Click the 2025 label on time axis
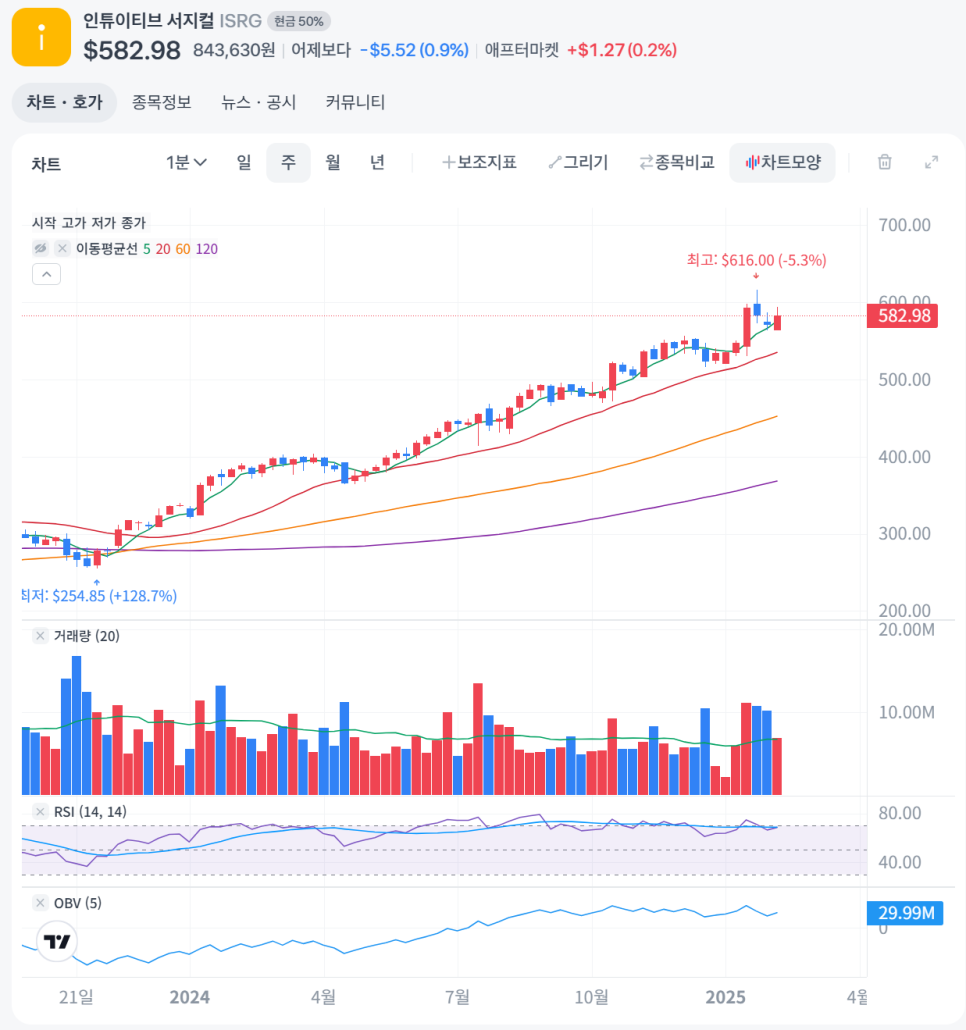Screen dimensions: 966x1030 coord(726,997)
